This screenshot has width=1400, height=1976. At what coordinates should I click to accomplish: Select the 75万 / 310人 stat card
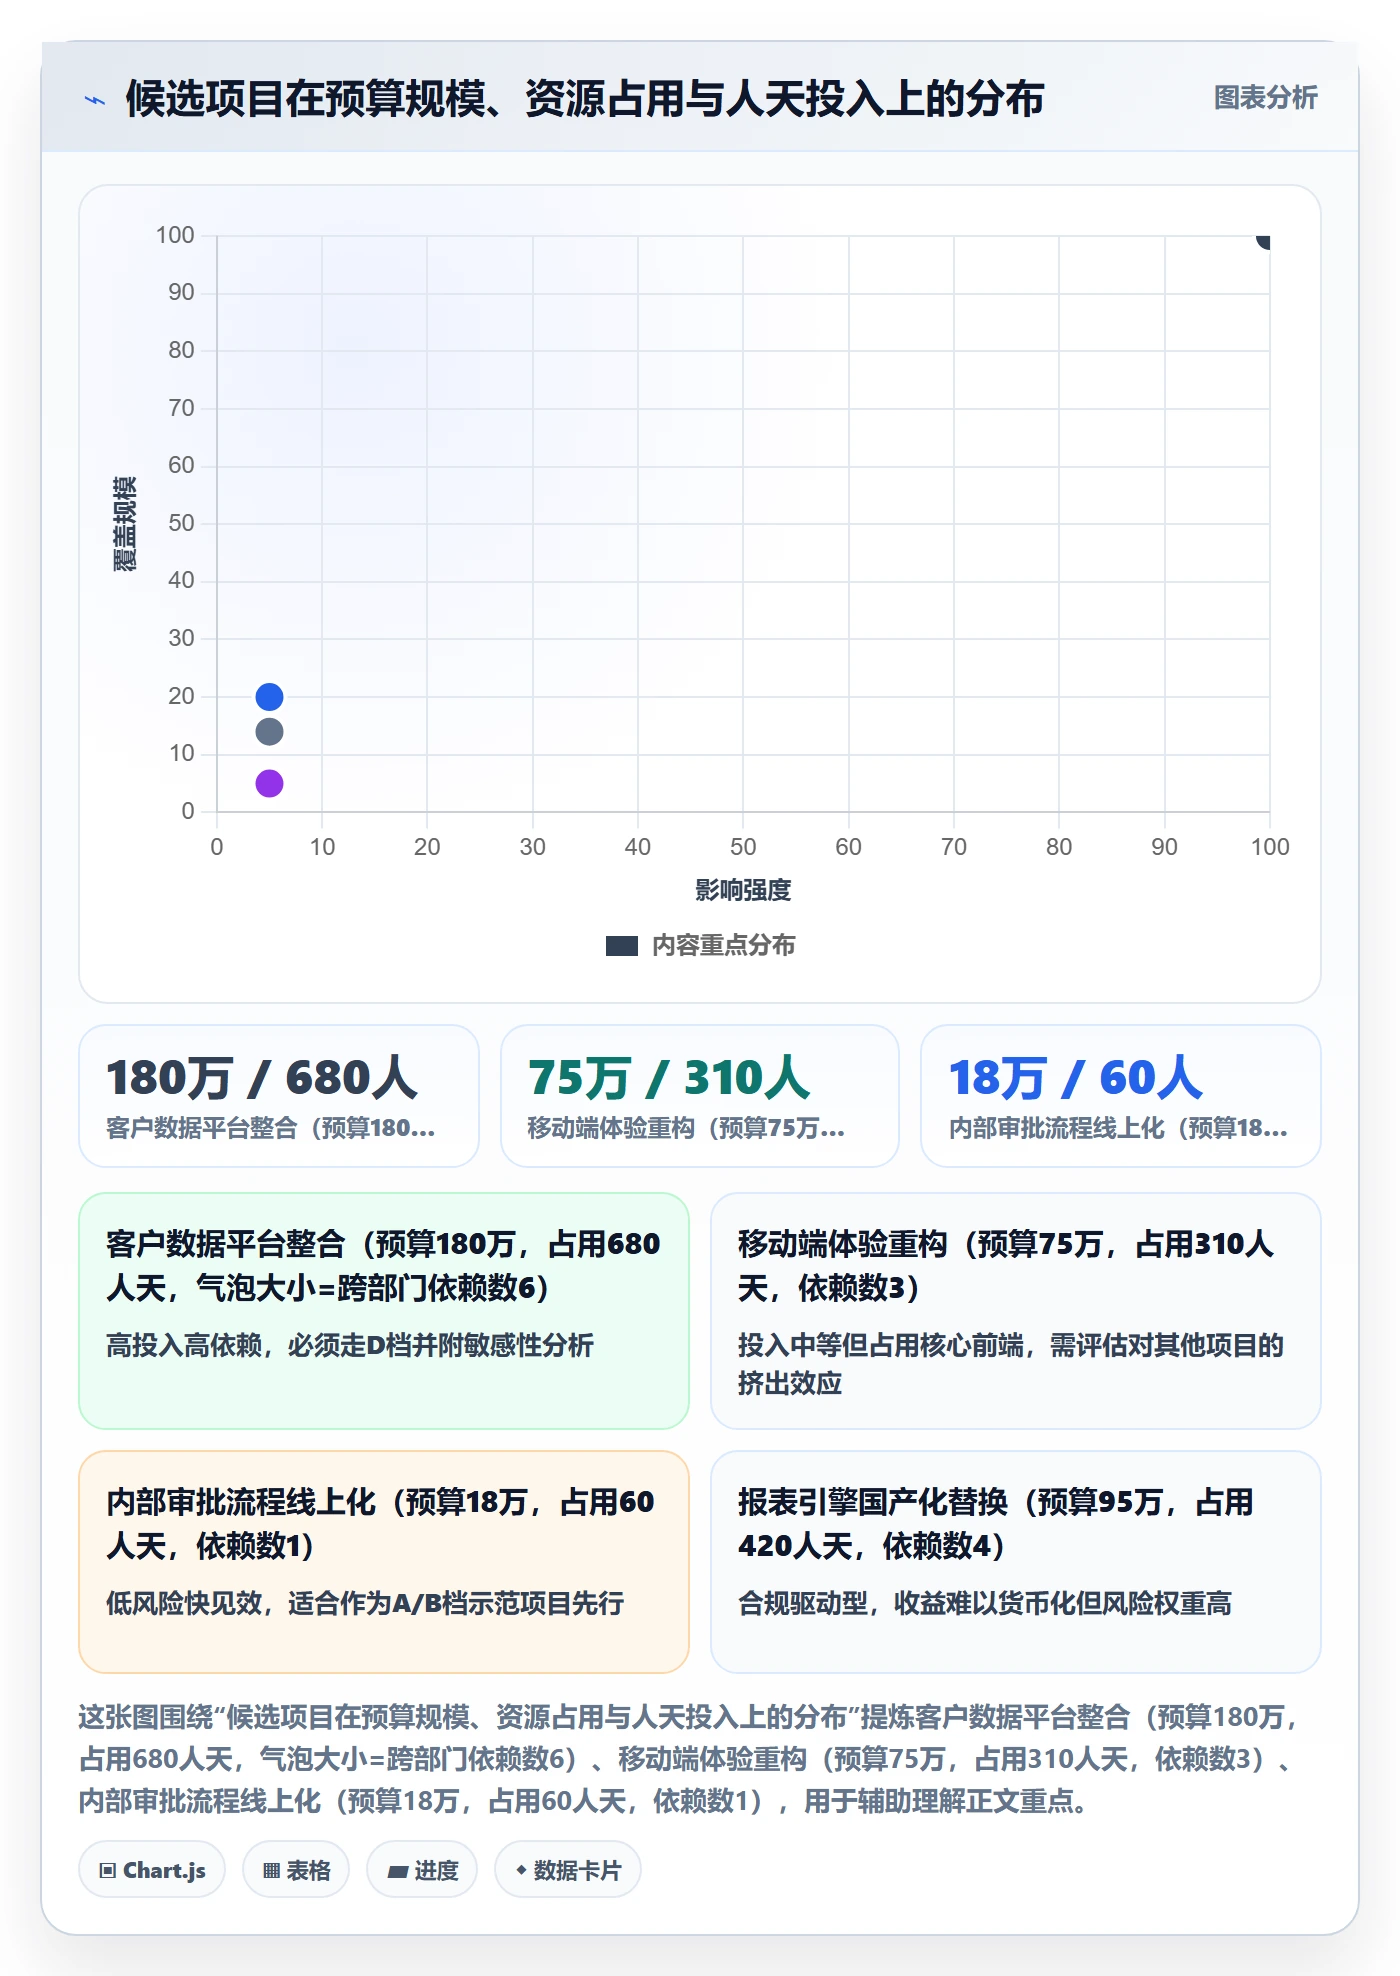[x=700, y=1096]
